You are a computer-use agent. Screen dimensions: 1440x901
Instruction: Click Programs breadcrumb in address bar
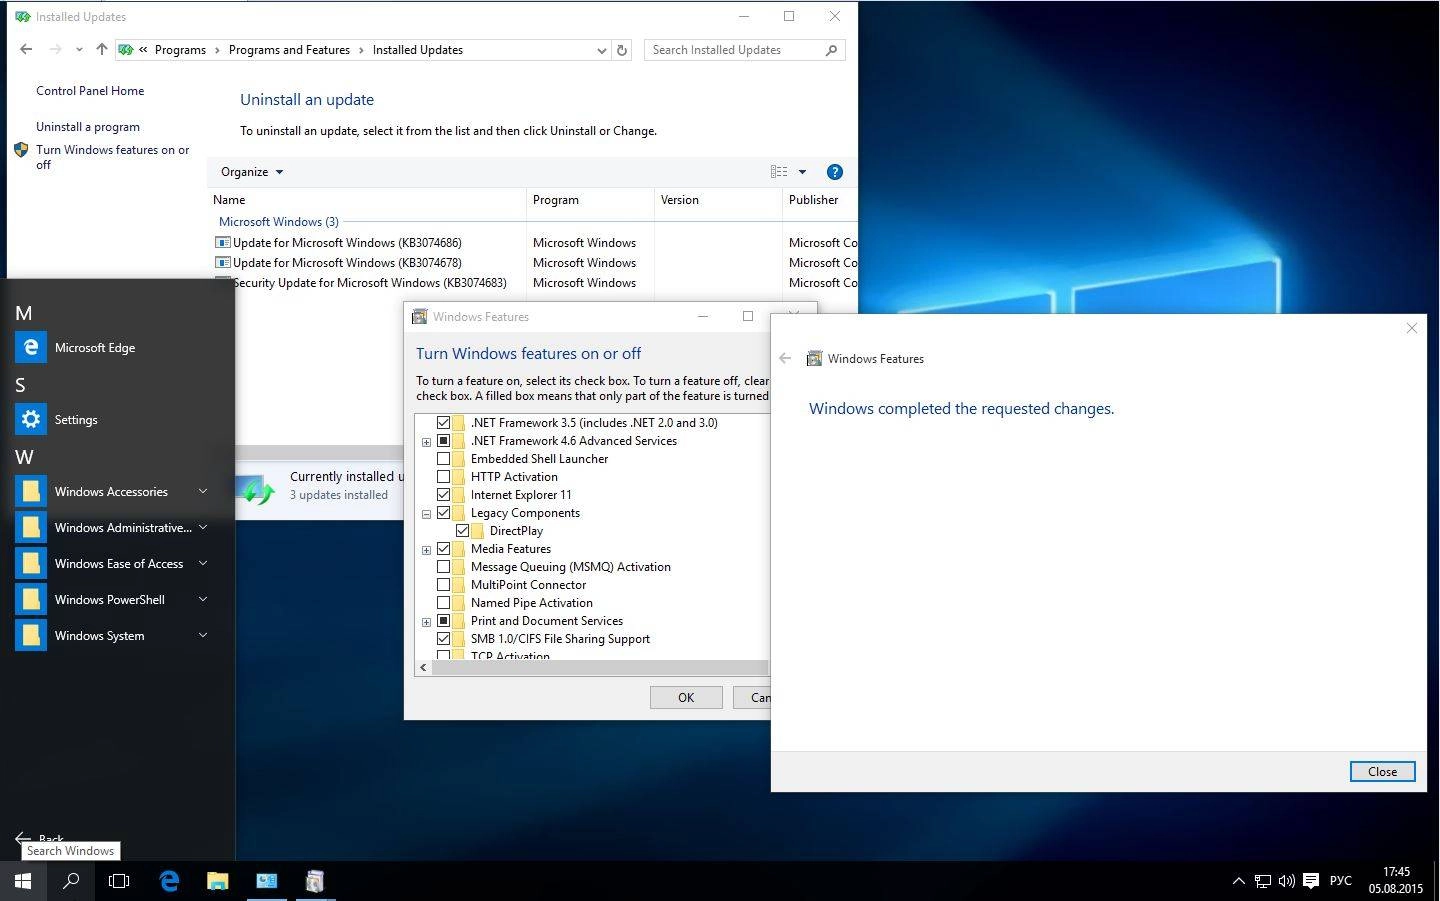tap(180, 50)
